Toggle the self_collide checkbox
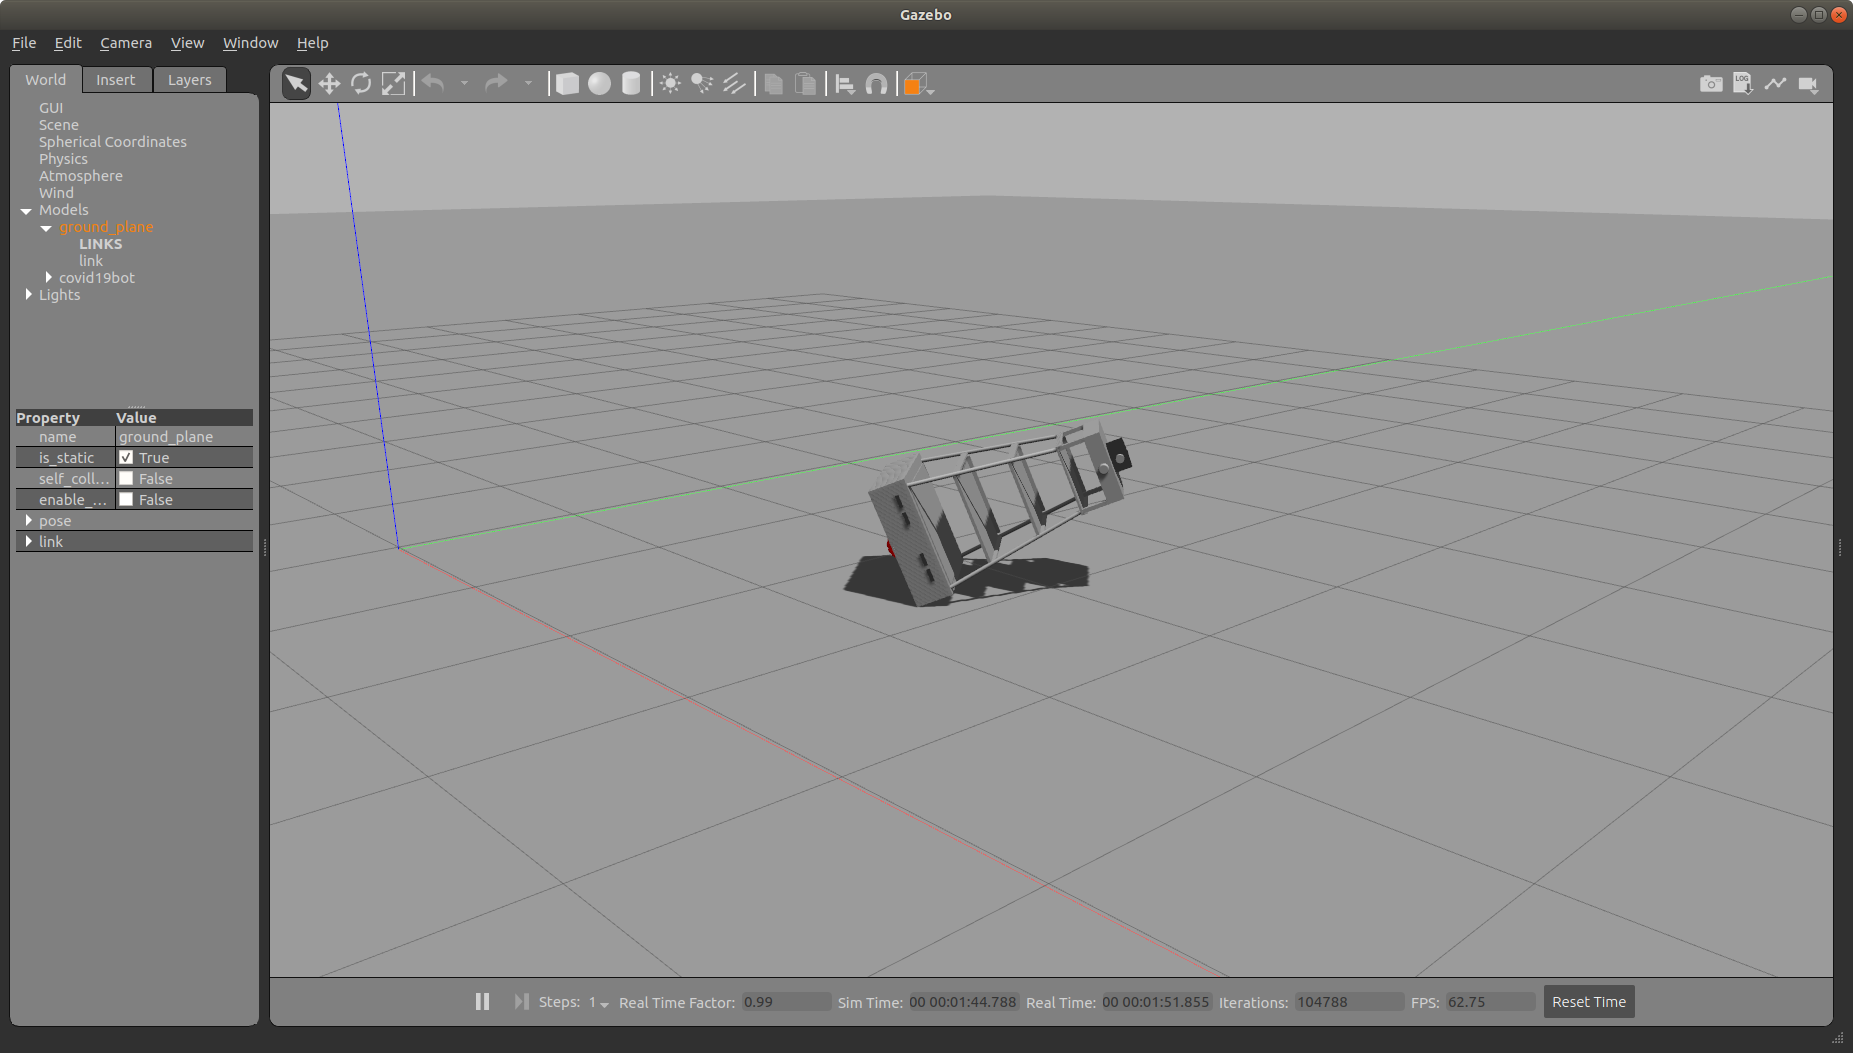This screenshot has width=1853, height=1053. point(126,478)
